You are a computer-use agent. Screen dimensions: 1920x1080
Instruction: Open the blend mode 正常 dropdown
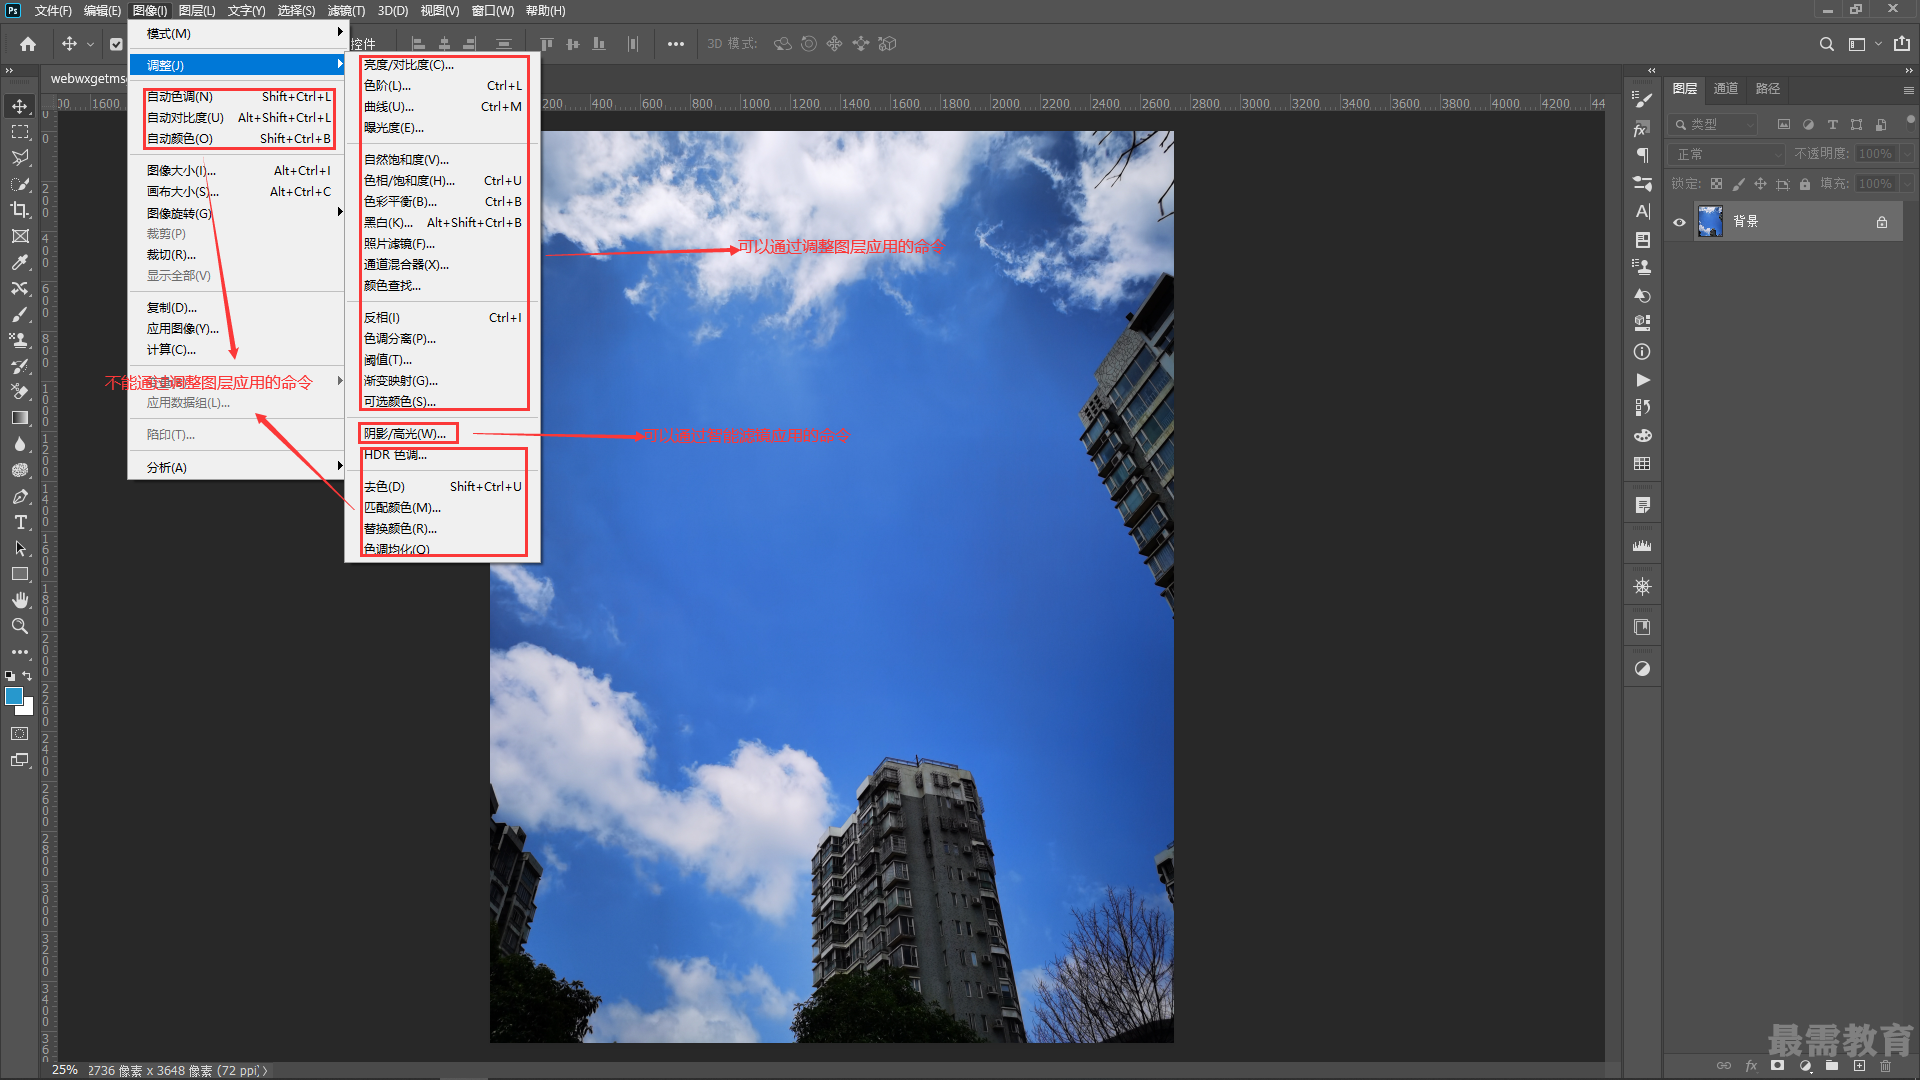1727,154
